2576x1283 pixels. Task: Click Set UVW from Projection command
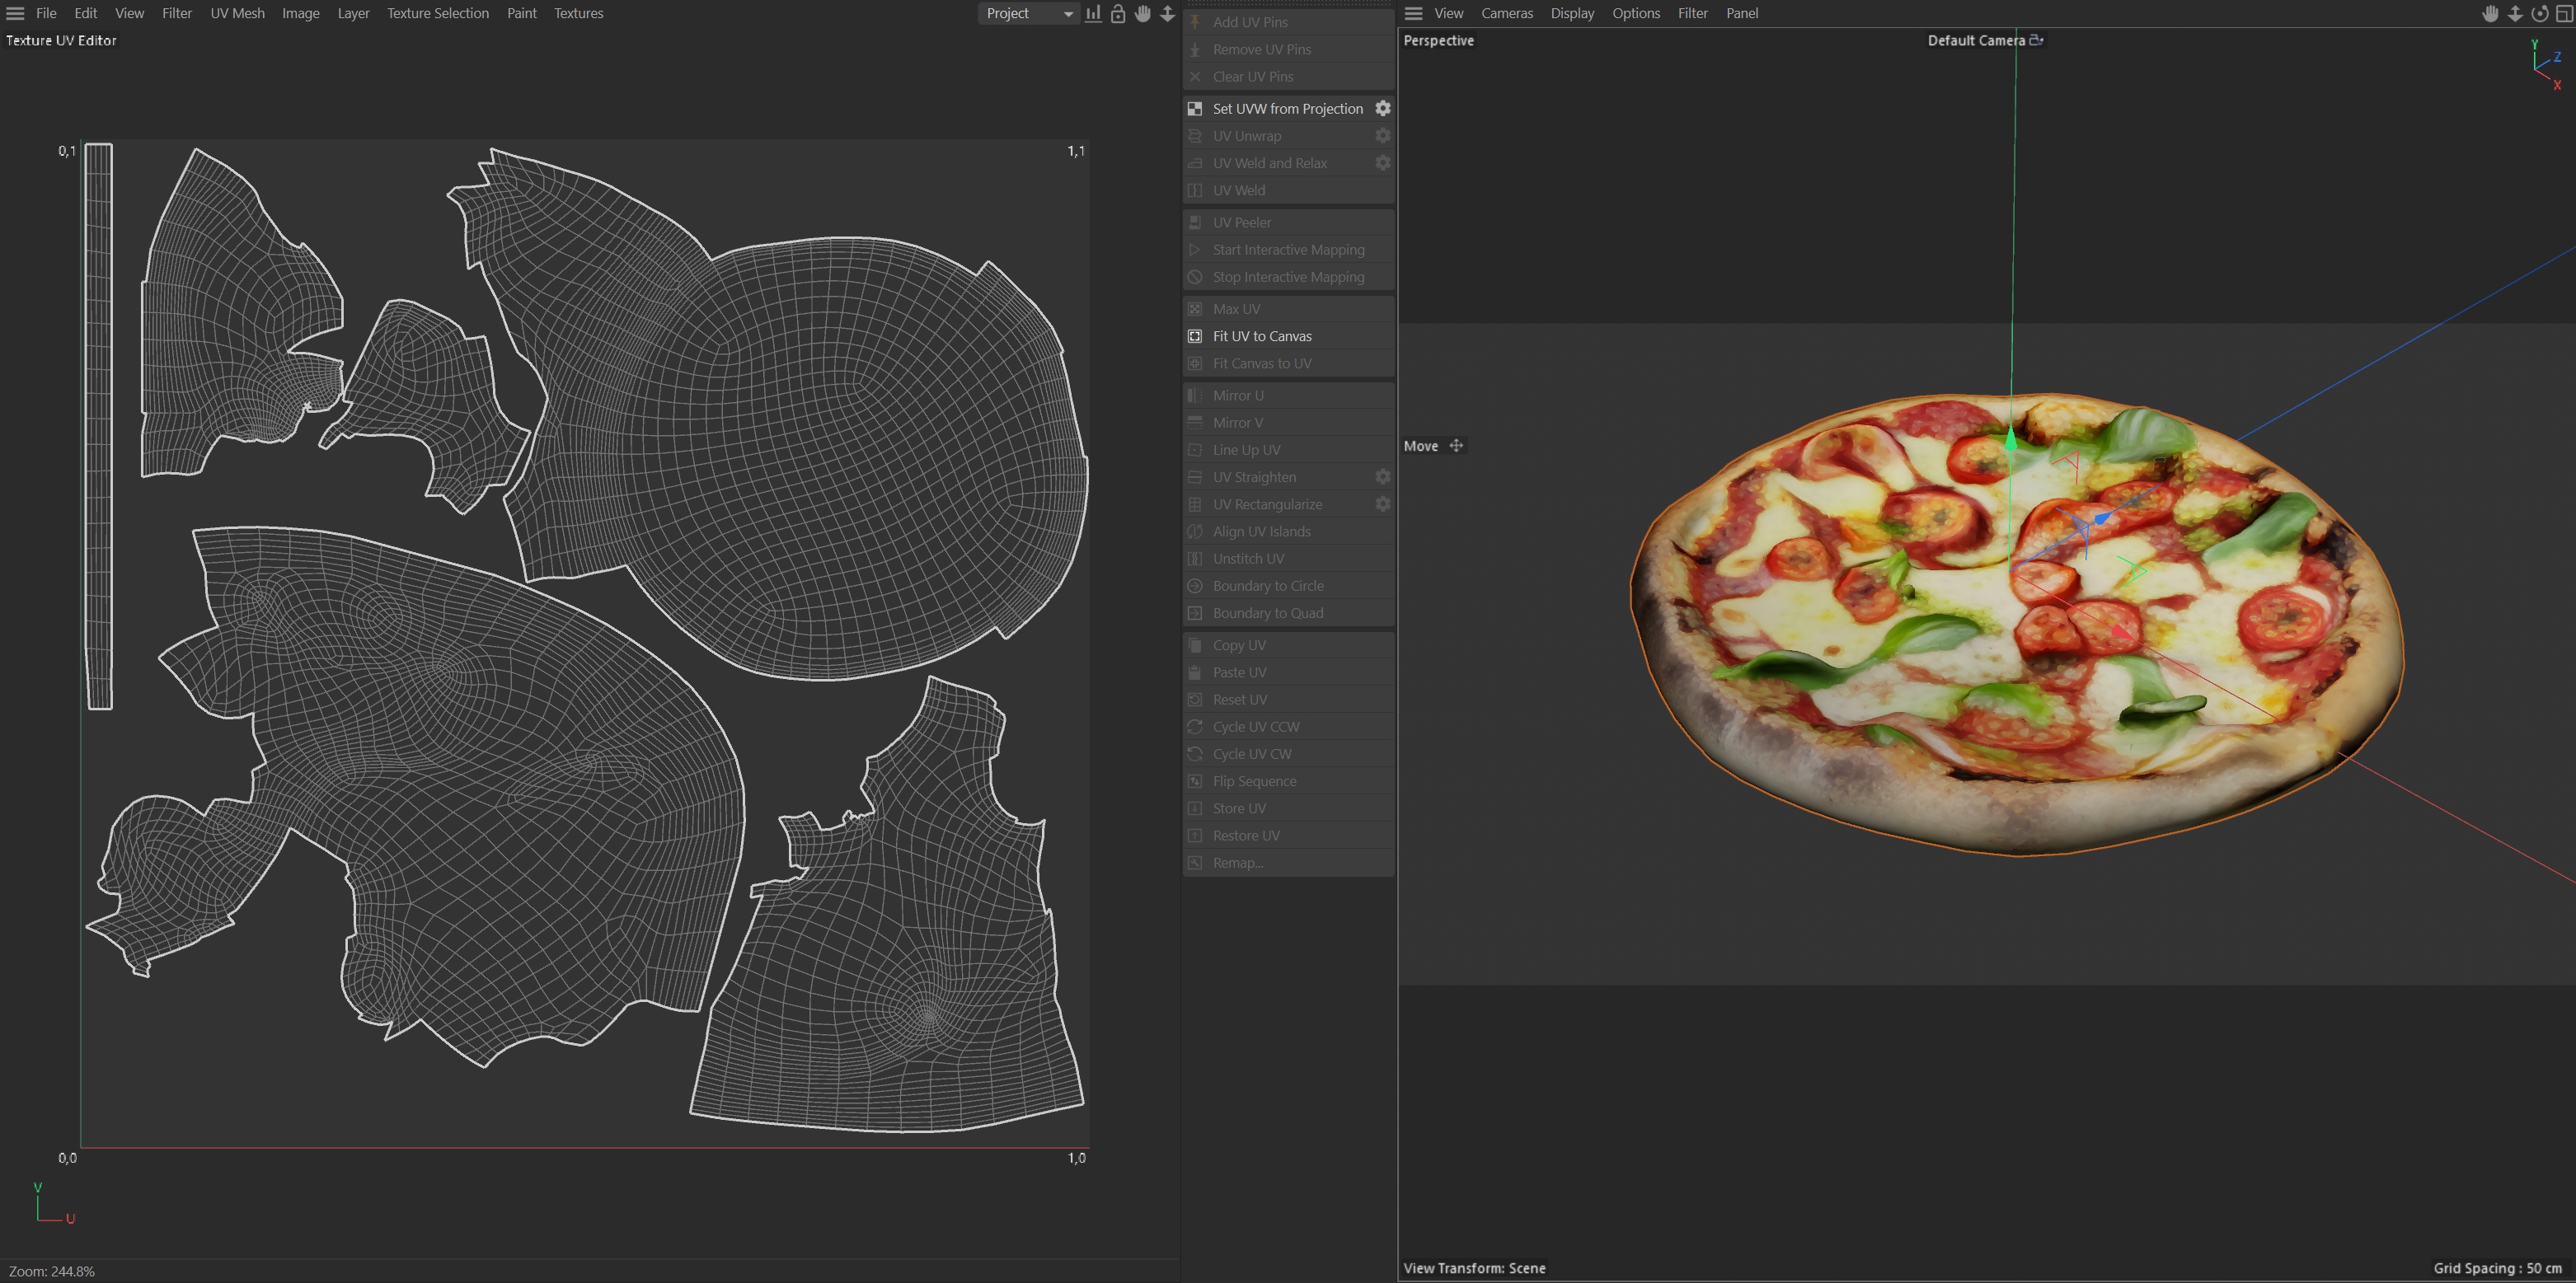coord(1287,108)
